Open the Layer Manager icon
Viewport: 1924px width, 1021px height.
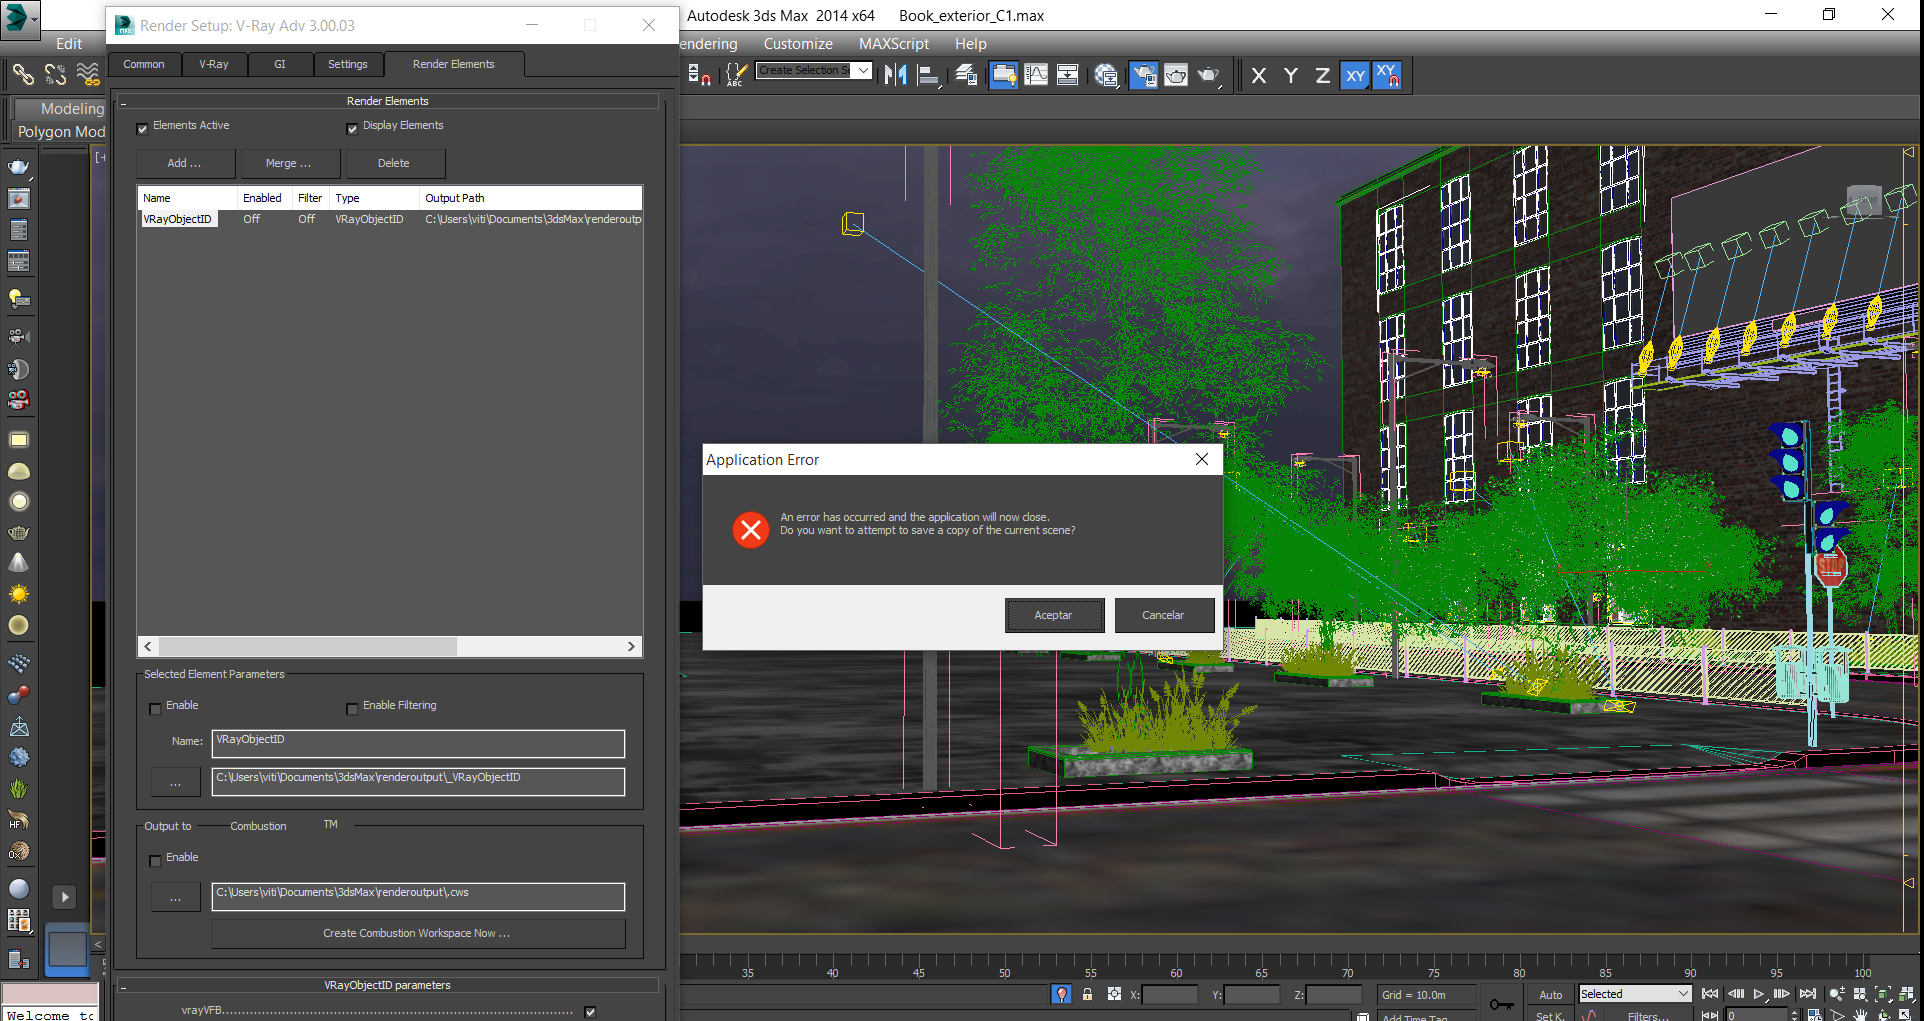coord(966,75)
